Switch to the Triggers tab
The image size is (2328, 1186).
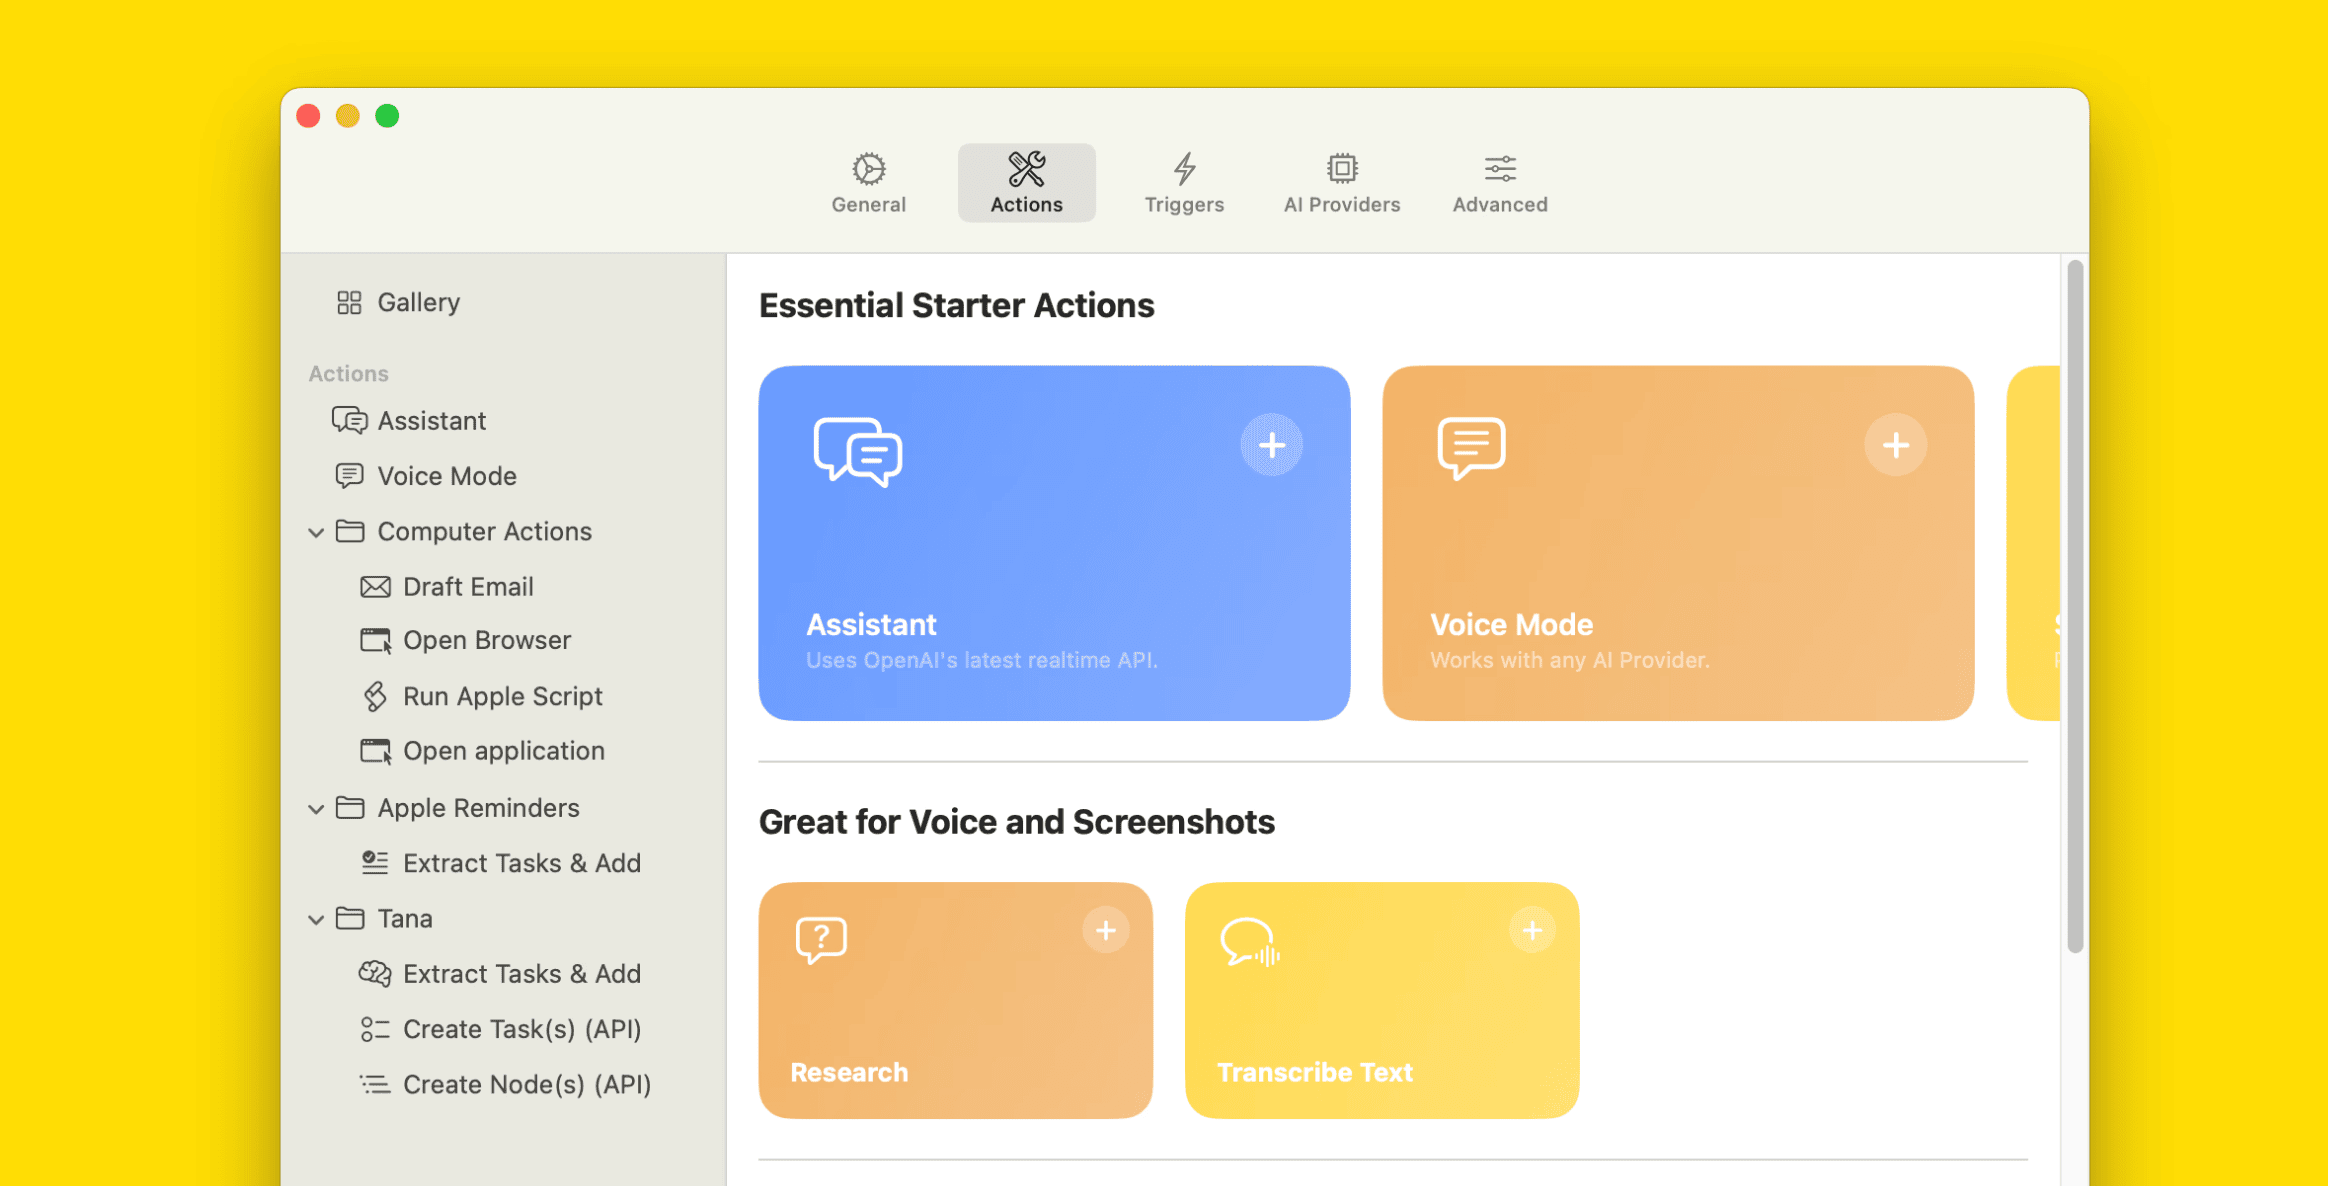coord(1184,183)
